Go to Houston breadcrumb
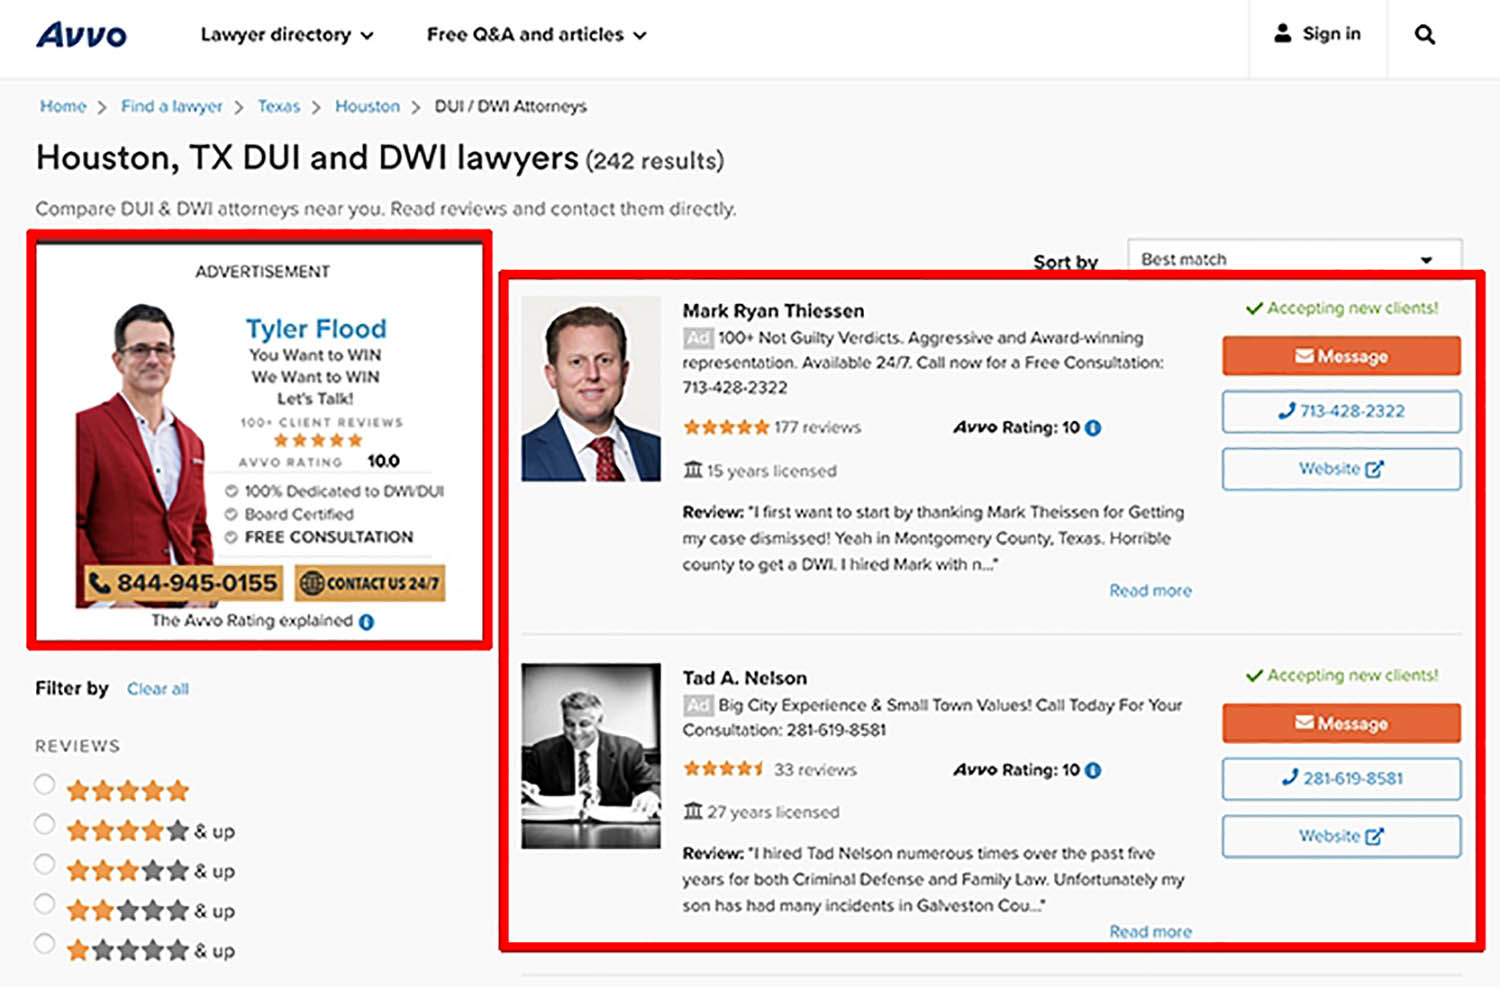The image size is (1500, 987). (x=367, y=106)
